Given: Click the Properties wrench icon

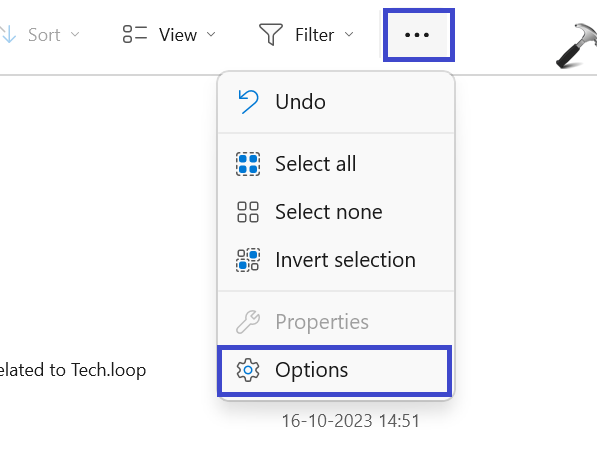Looking at the screenshot, I should pyautogui.click(x=248, y=322).
